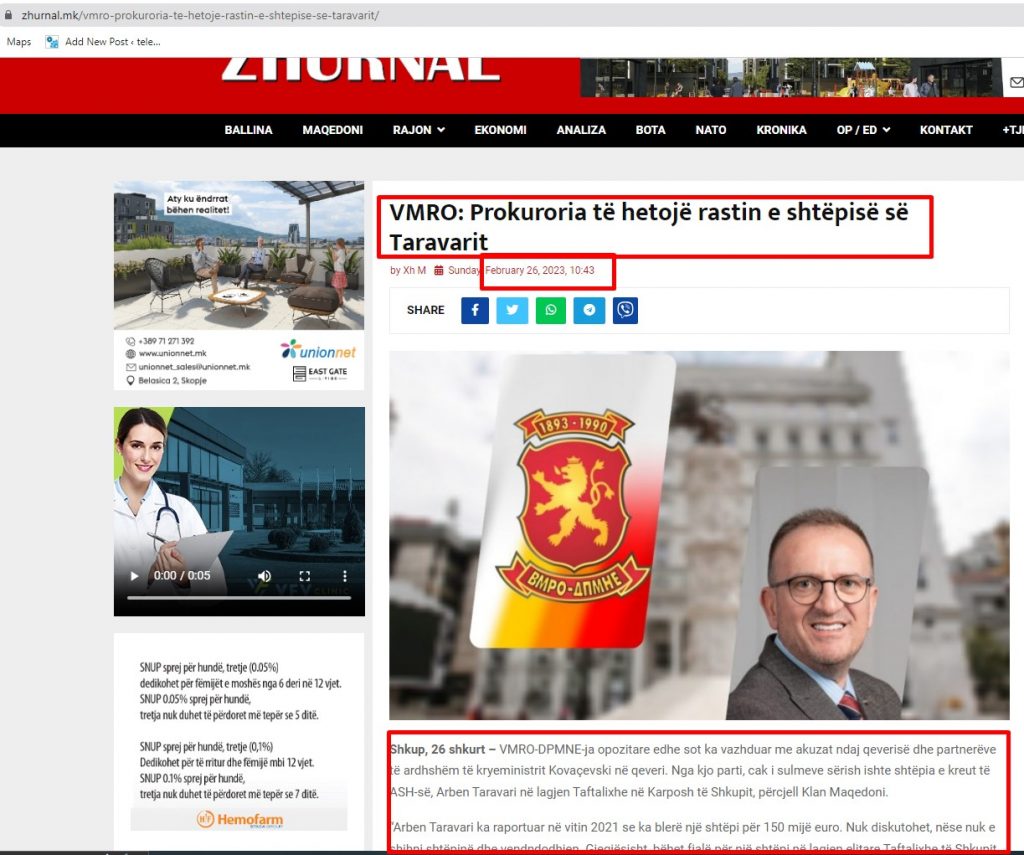
Task: Share article on Twitter
Action: [x=512, y=310]
